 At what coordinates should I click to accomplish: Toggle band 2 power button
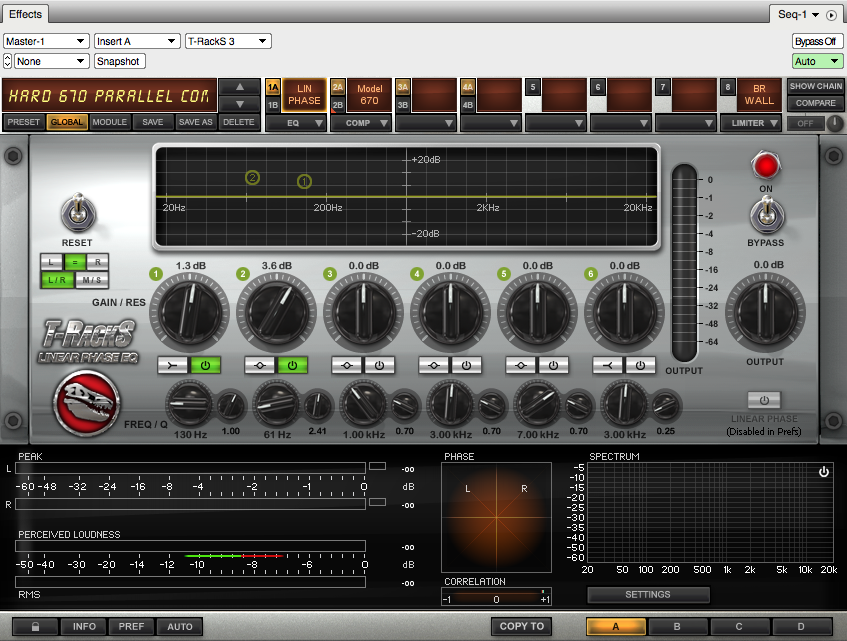click(x=292, y=366)
